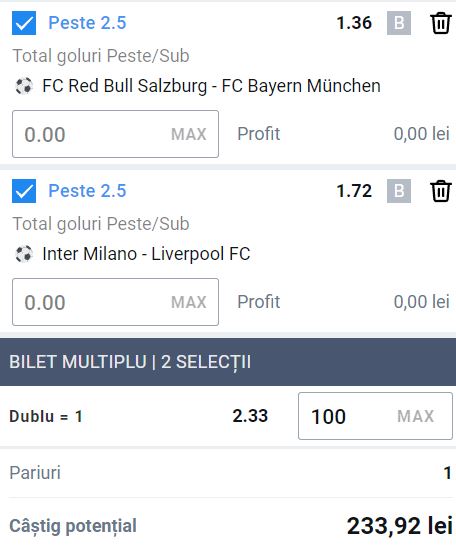The height and width of the screenshot is (553, 456).
Task: Open FC Red Bull Salzburg - FC Bayern München match
Action: (211, 86)
